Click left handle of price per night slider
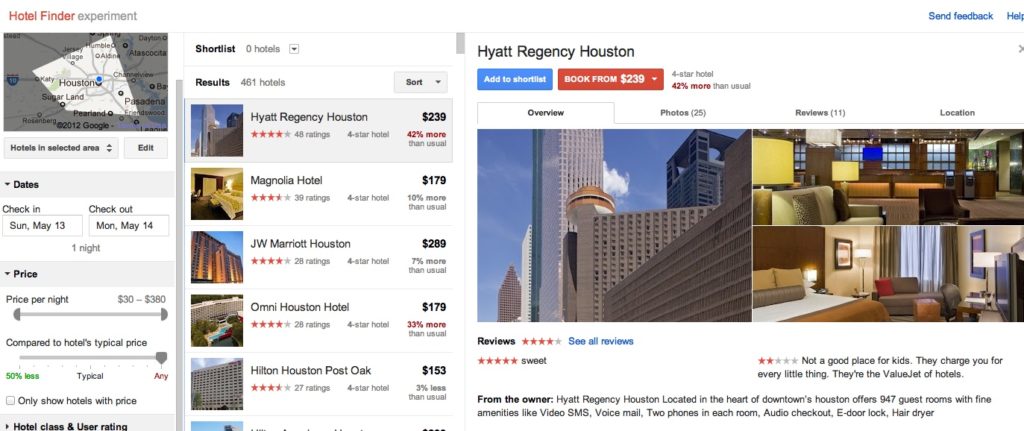This screenshot has width=1024, height=431. (17, 315)
